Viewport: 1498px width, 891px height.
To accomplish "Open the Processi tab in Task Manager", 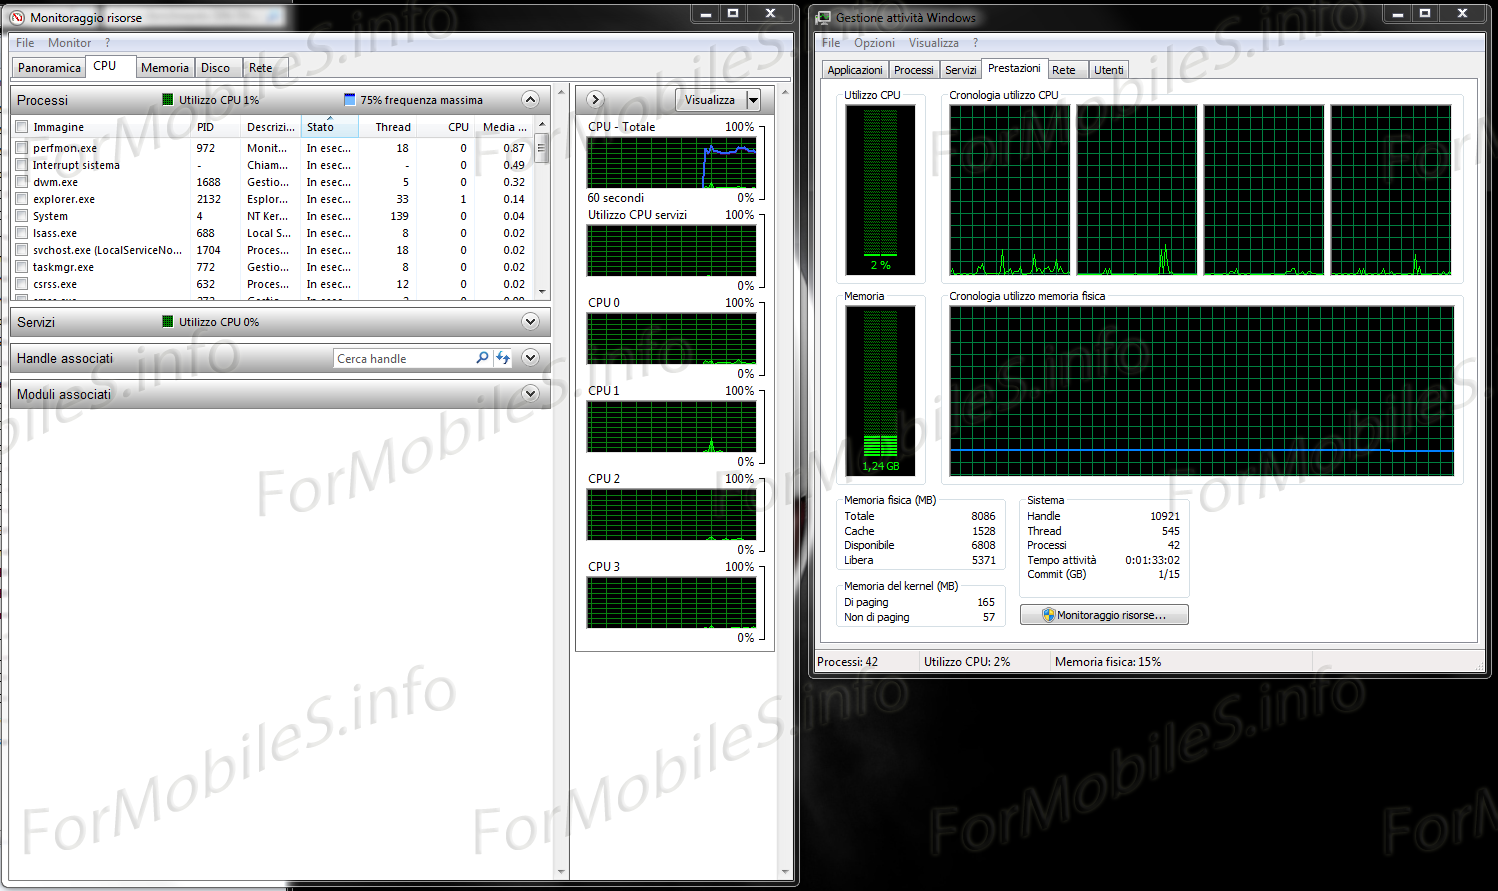I will pos(913,70).
